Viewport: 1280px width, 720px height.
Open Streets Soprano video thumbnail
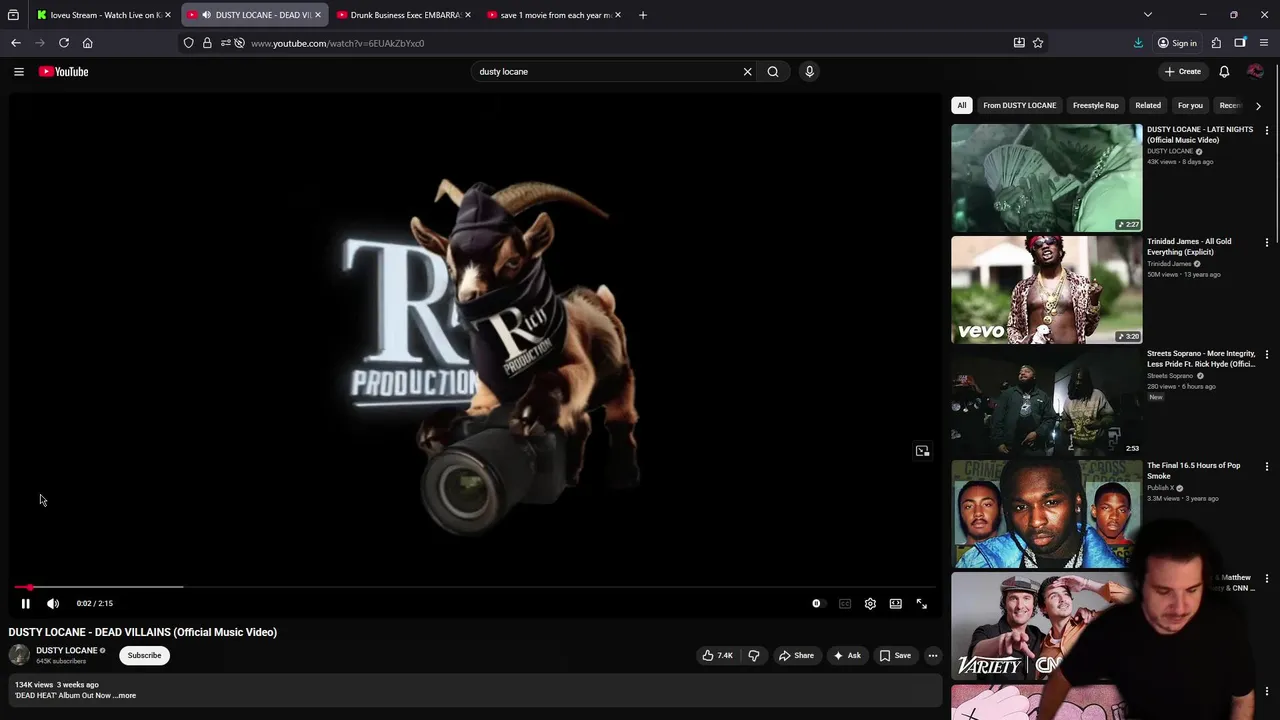1046,402
